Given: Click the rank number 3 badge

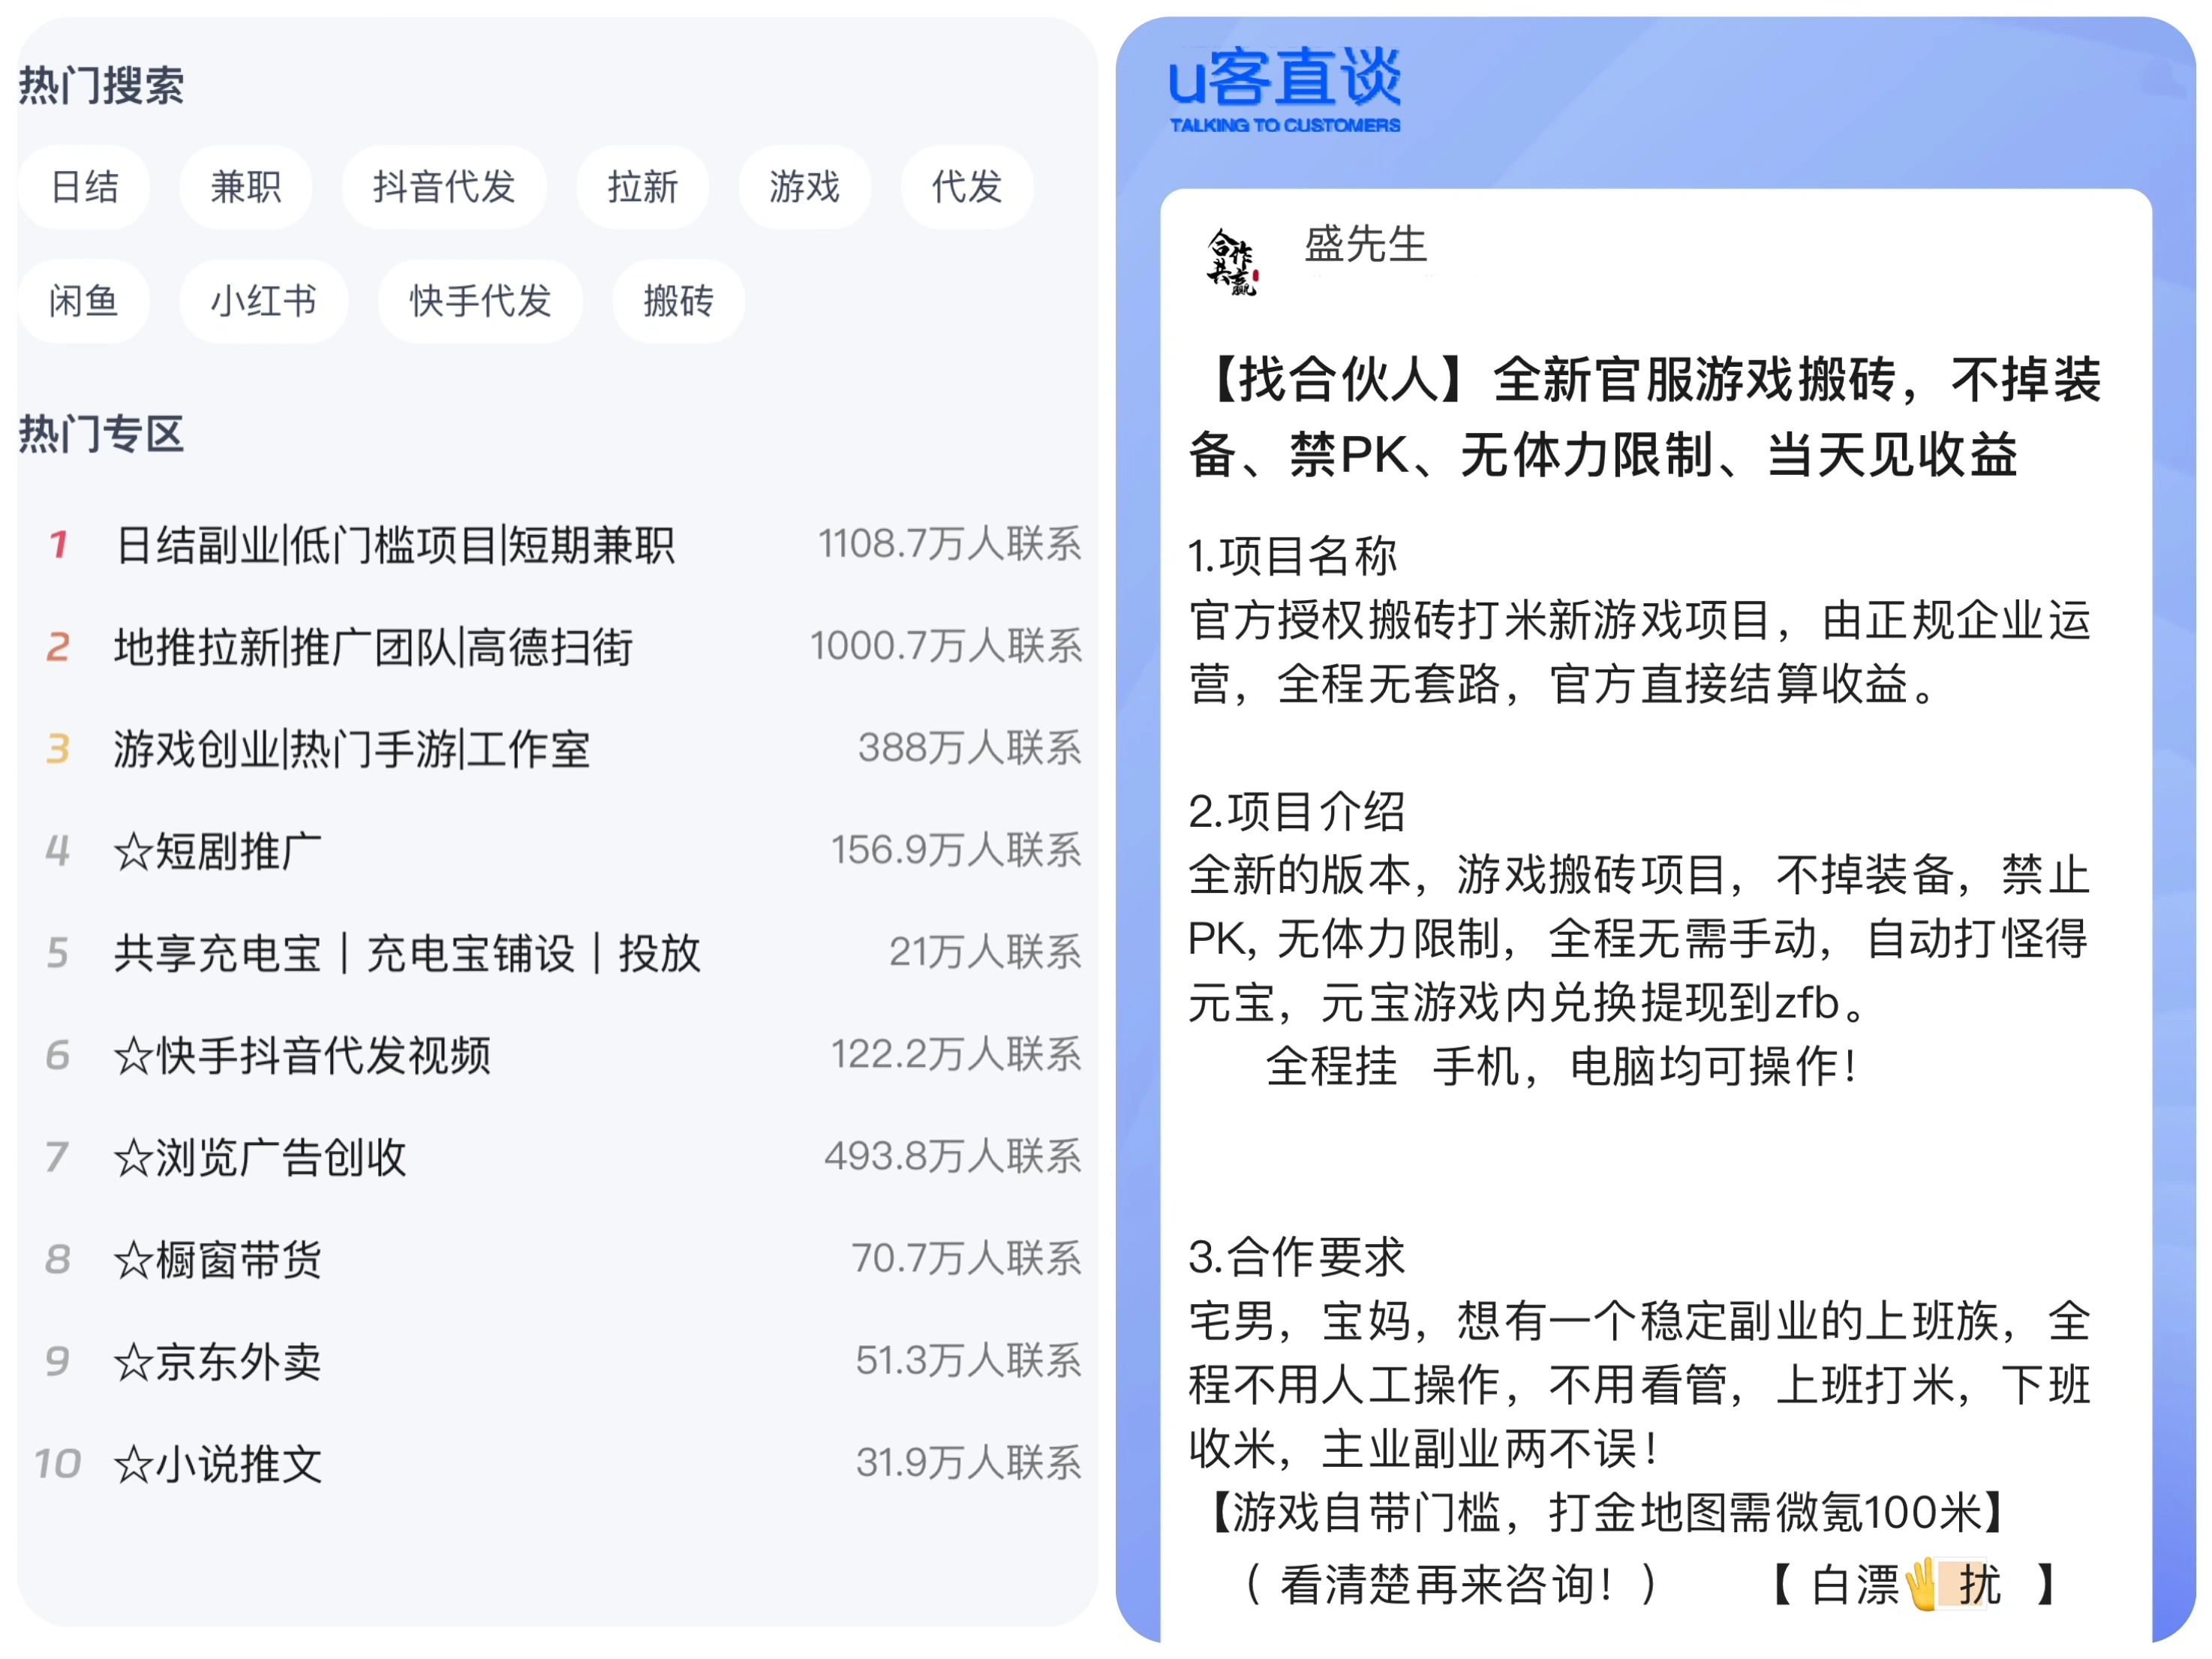Looking at the screenshot, I should pyautogui.click(x=58, y=749).
